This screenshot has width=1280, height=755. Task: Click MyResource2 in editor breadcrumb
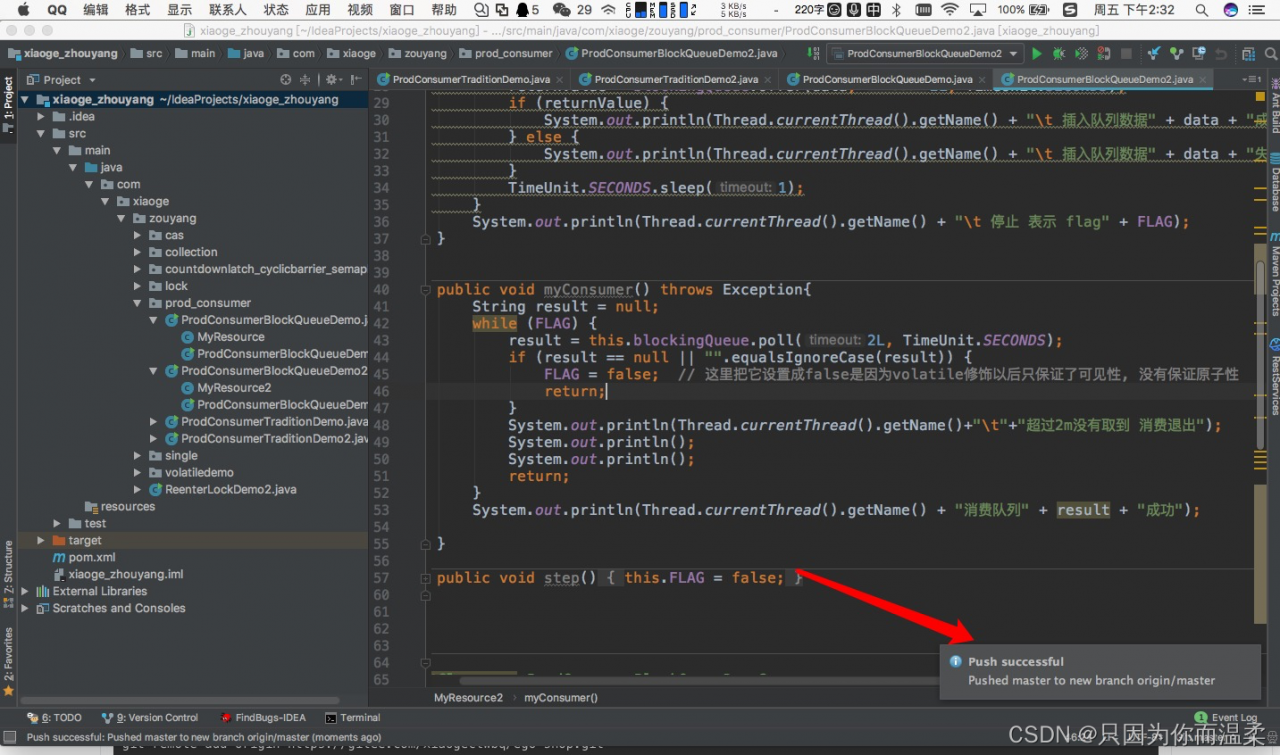[468, 697]
